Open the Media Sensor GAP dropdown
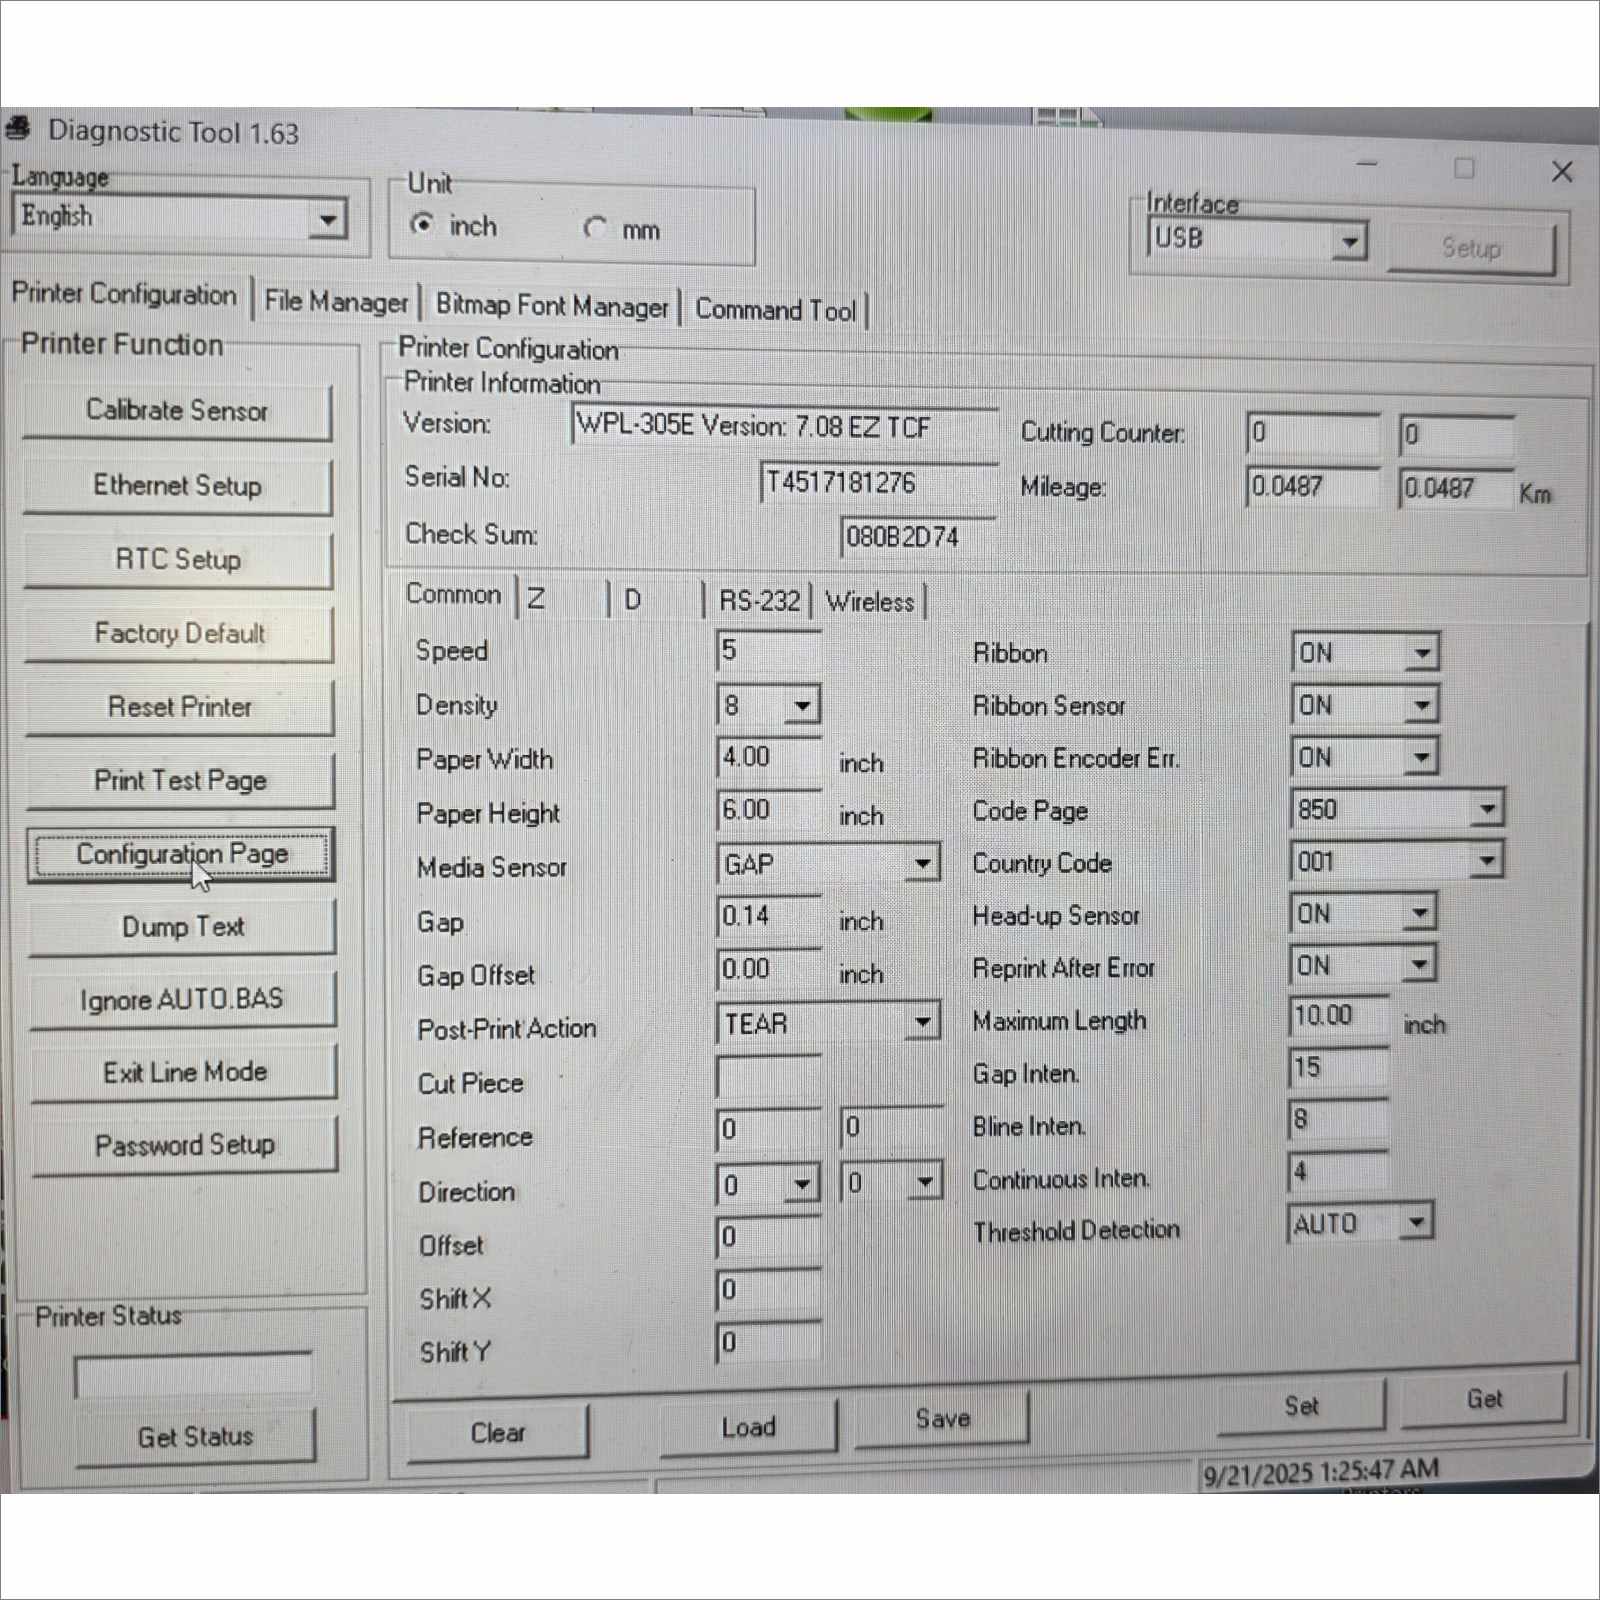This screenshot has height=1600, width=1600. tap(922, 863)
